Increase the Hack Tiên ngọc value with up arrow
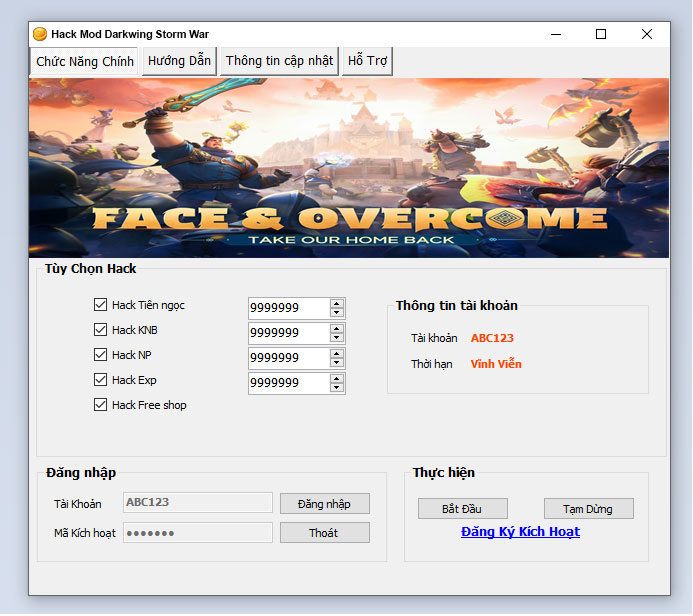Screen dimensions: 693x616 coord(337,304)
